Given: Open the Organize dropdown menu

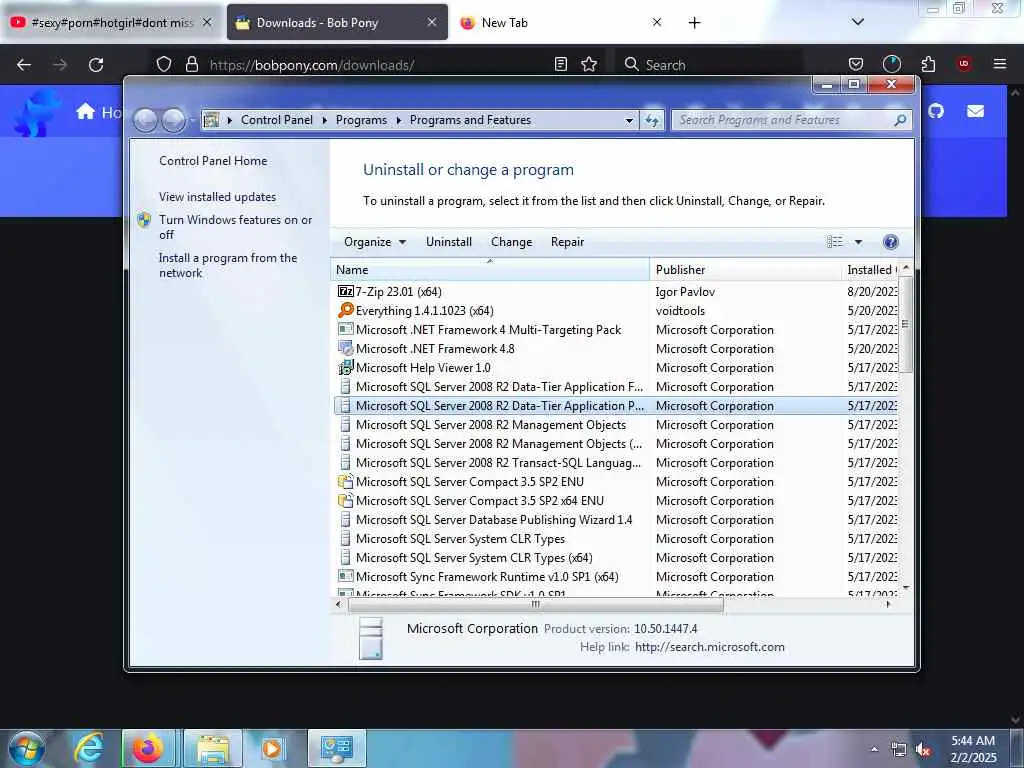Looking at the screenshot, I should (375, 242).
